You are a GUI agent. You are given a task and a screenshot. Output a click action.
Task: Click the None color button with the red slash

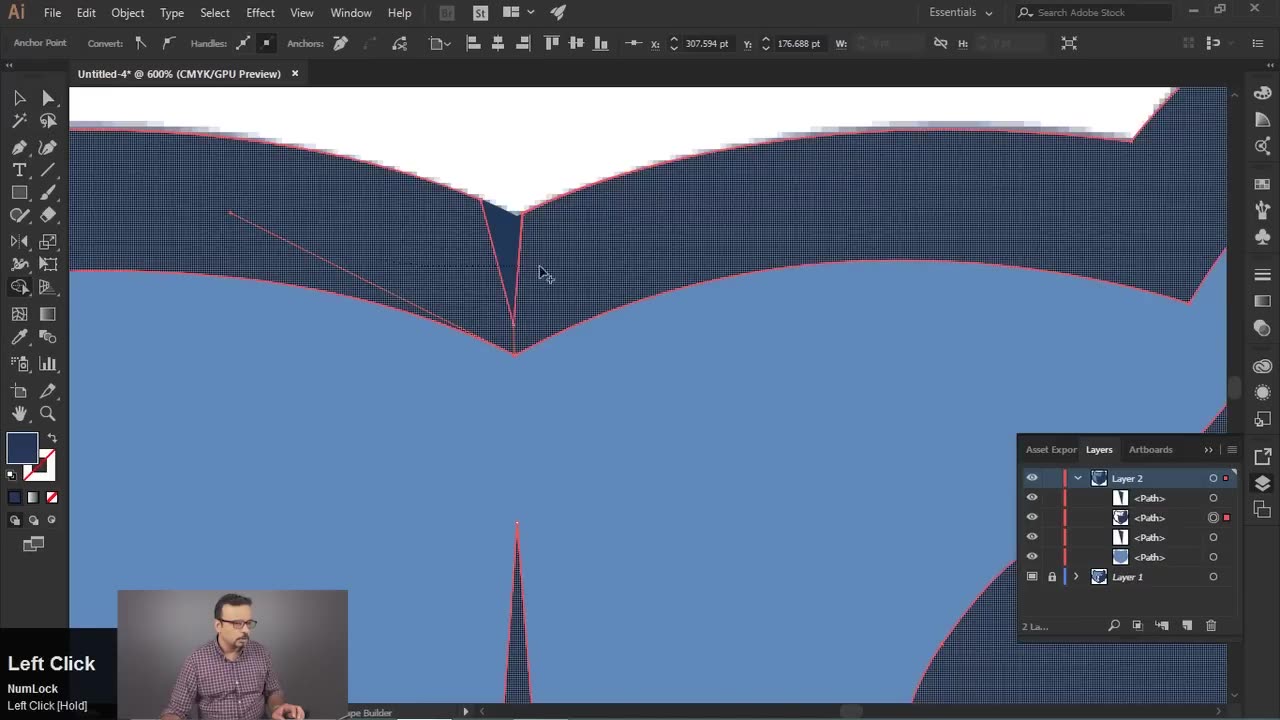click(x=52, y=497)
